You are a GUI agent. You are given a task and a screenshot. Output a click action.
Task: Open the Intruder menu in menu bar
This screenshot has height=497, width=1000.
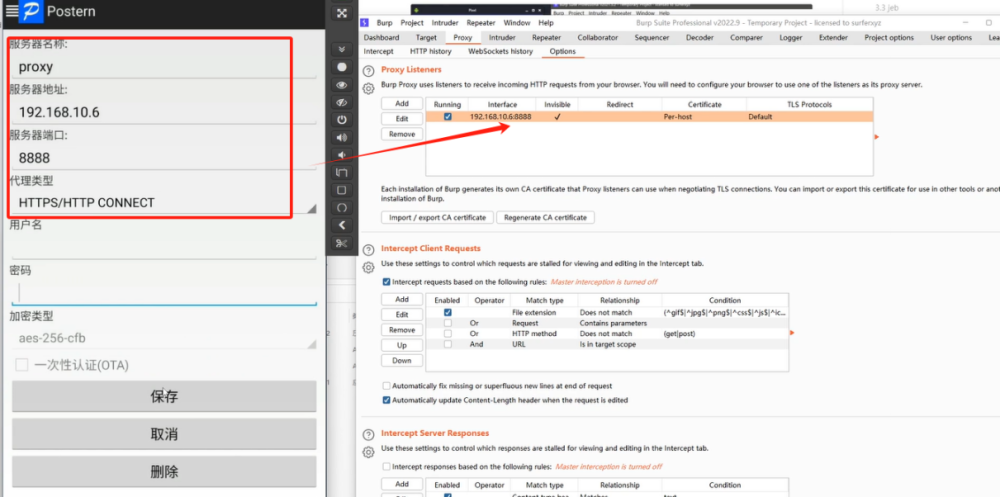445,22
